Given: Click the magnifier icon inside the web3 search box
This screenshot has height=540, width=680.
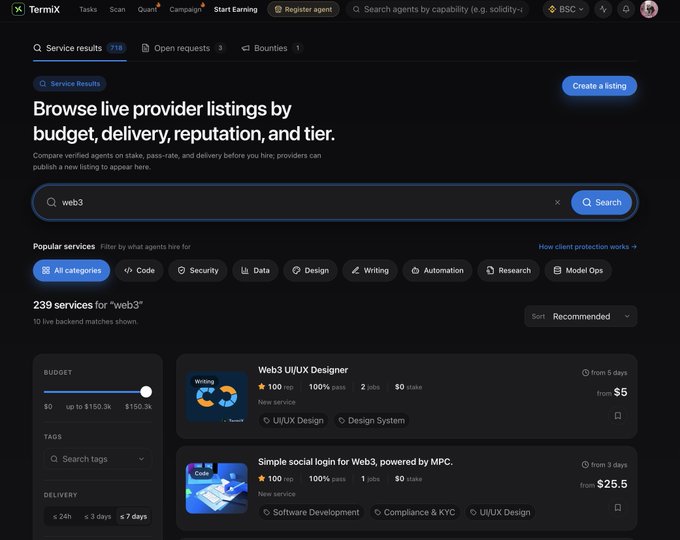Looking at the screenshot, I should (x=51, y=203).
